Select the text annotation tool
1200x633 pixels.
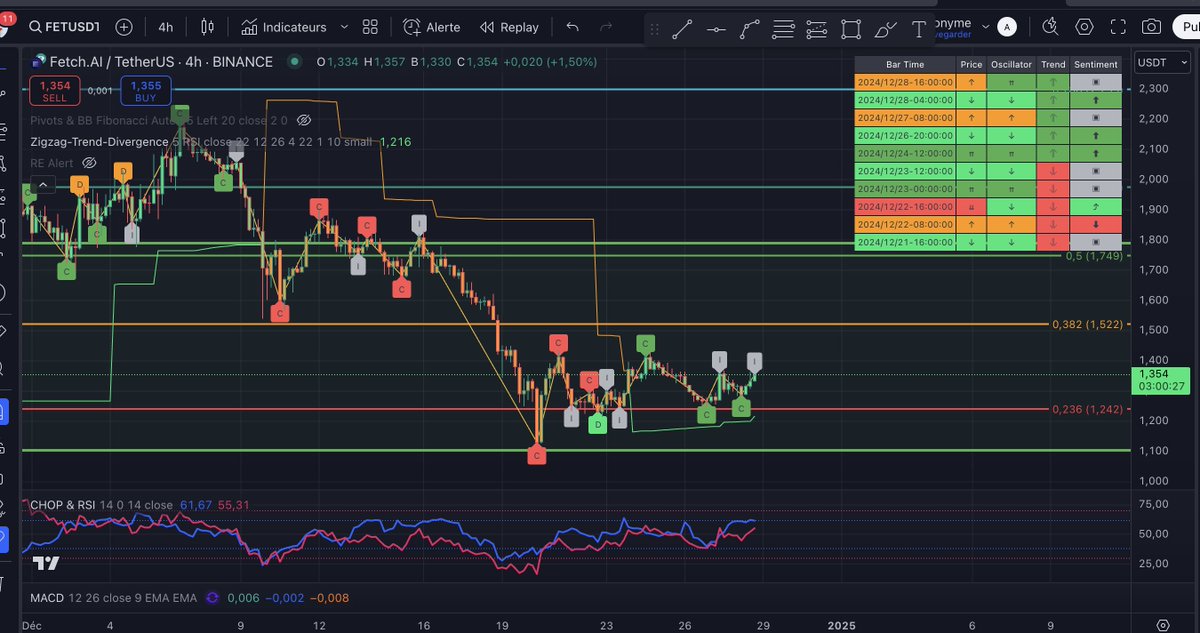click(x=918, y=29)
